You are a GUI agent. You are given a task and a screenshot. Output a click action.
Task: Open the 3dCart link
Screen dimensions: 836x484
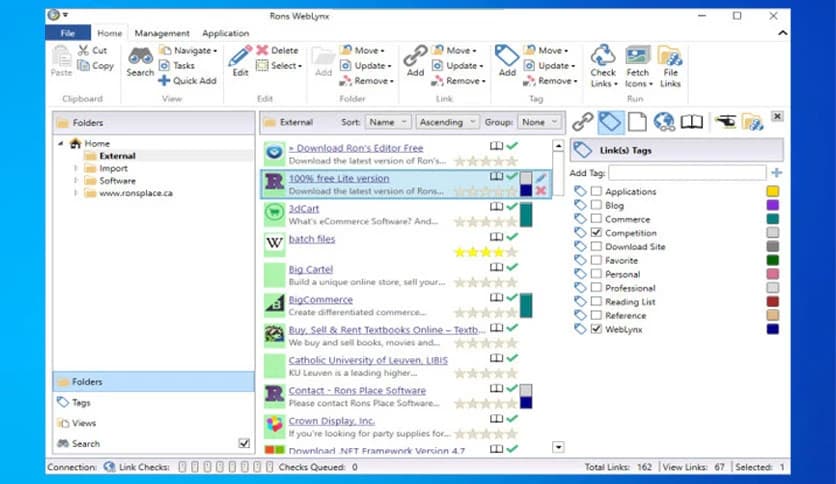303,208
